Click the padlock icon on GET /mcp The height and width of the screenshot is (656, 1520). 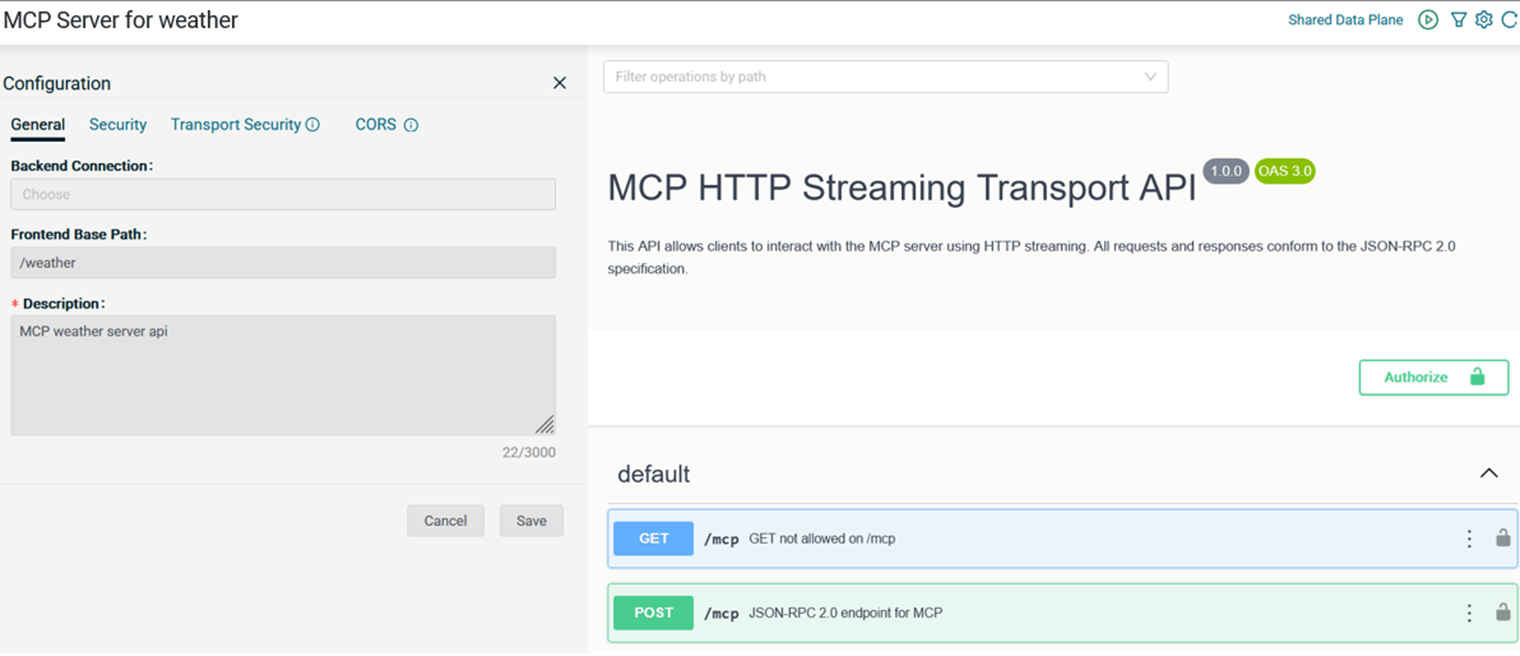pos(1503,538)
